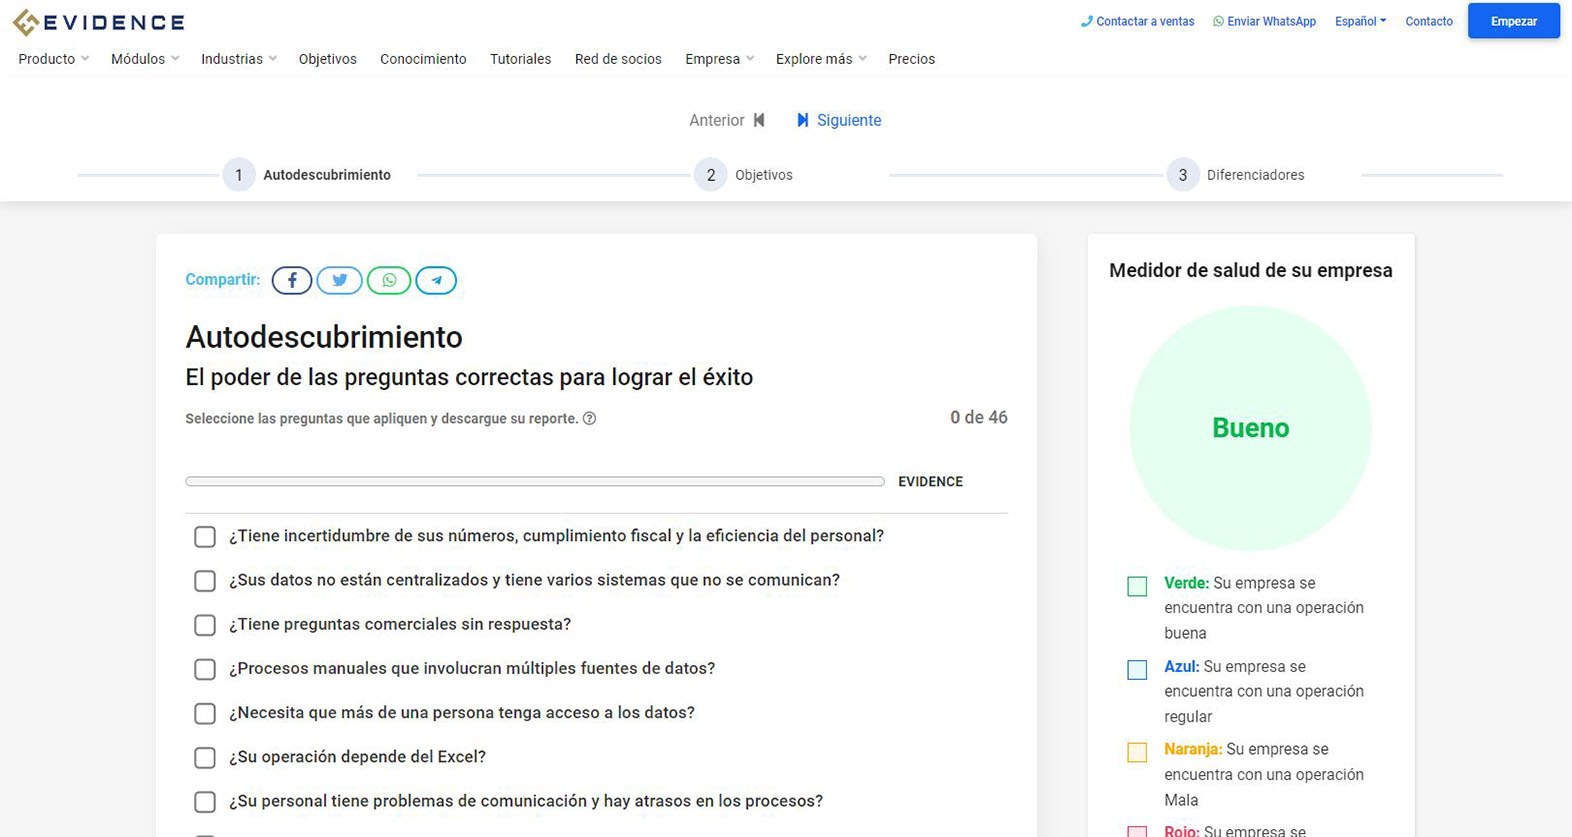
Task: Click the WhatsApp icon beside Enviar WhatsApp
Action: click(1218, 21)
